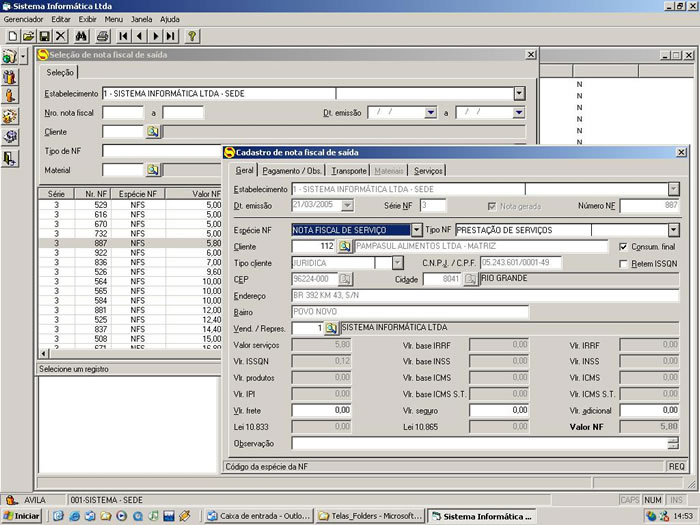Switch to Telas_Folders taskbar button
700x525 pixels.
371,516
